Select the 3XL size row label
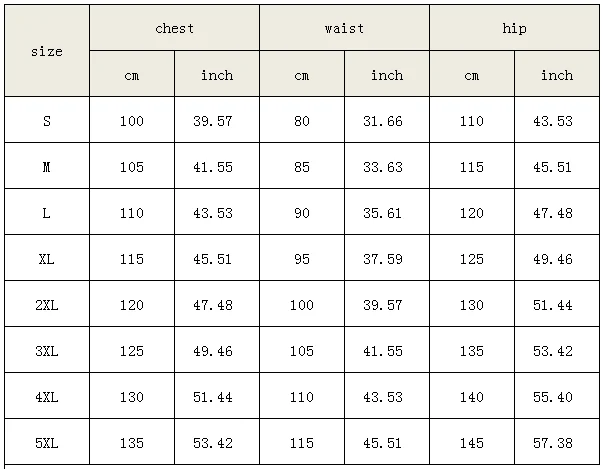602x469 pixels. pyautogui.click(x=47, y=351)
